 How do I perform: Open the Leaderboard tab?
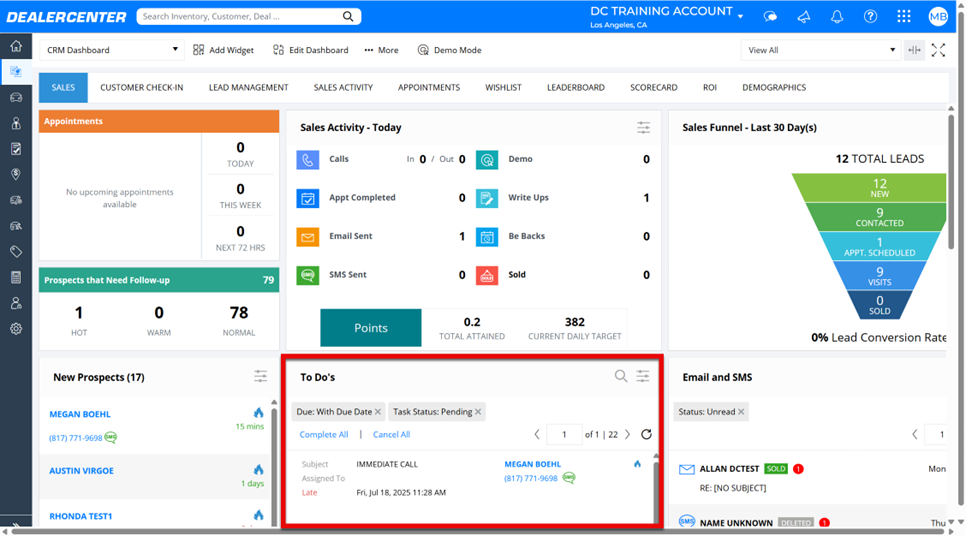click(x=575, y=88)
